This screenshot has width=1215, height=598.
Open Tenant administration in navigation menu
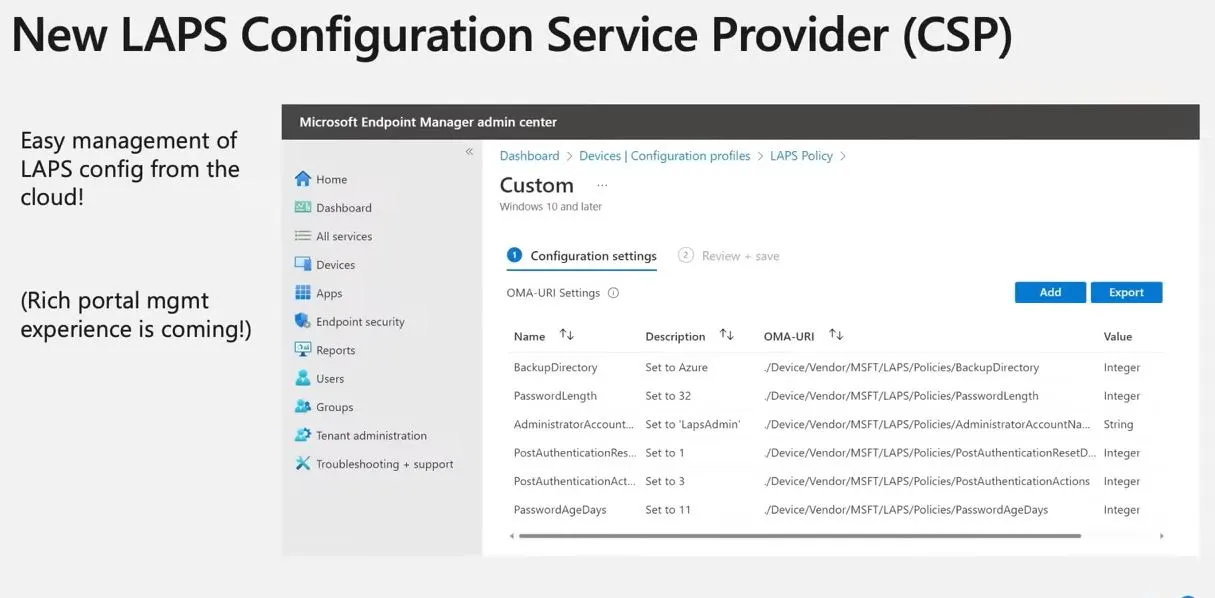tap(371, 436)
